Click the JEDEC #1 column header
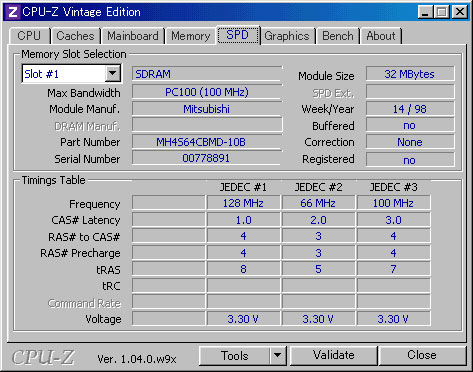 click(243, 187)
